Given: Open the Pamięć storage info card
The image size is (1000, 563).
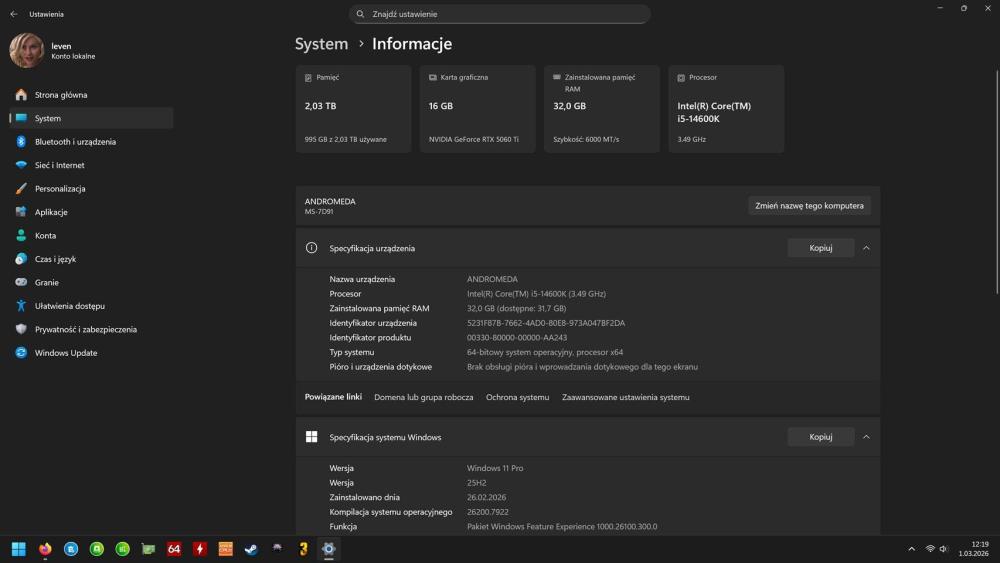Looking at the screenshot, I should pyautogui.click(x=353, y=108).
